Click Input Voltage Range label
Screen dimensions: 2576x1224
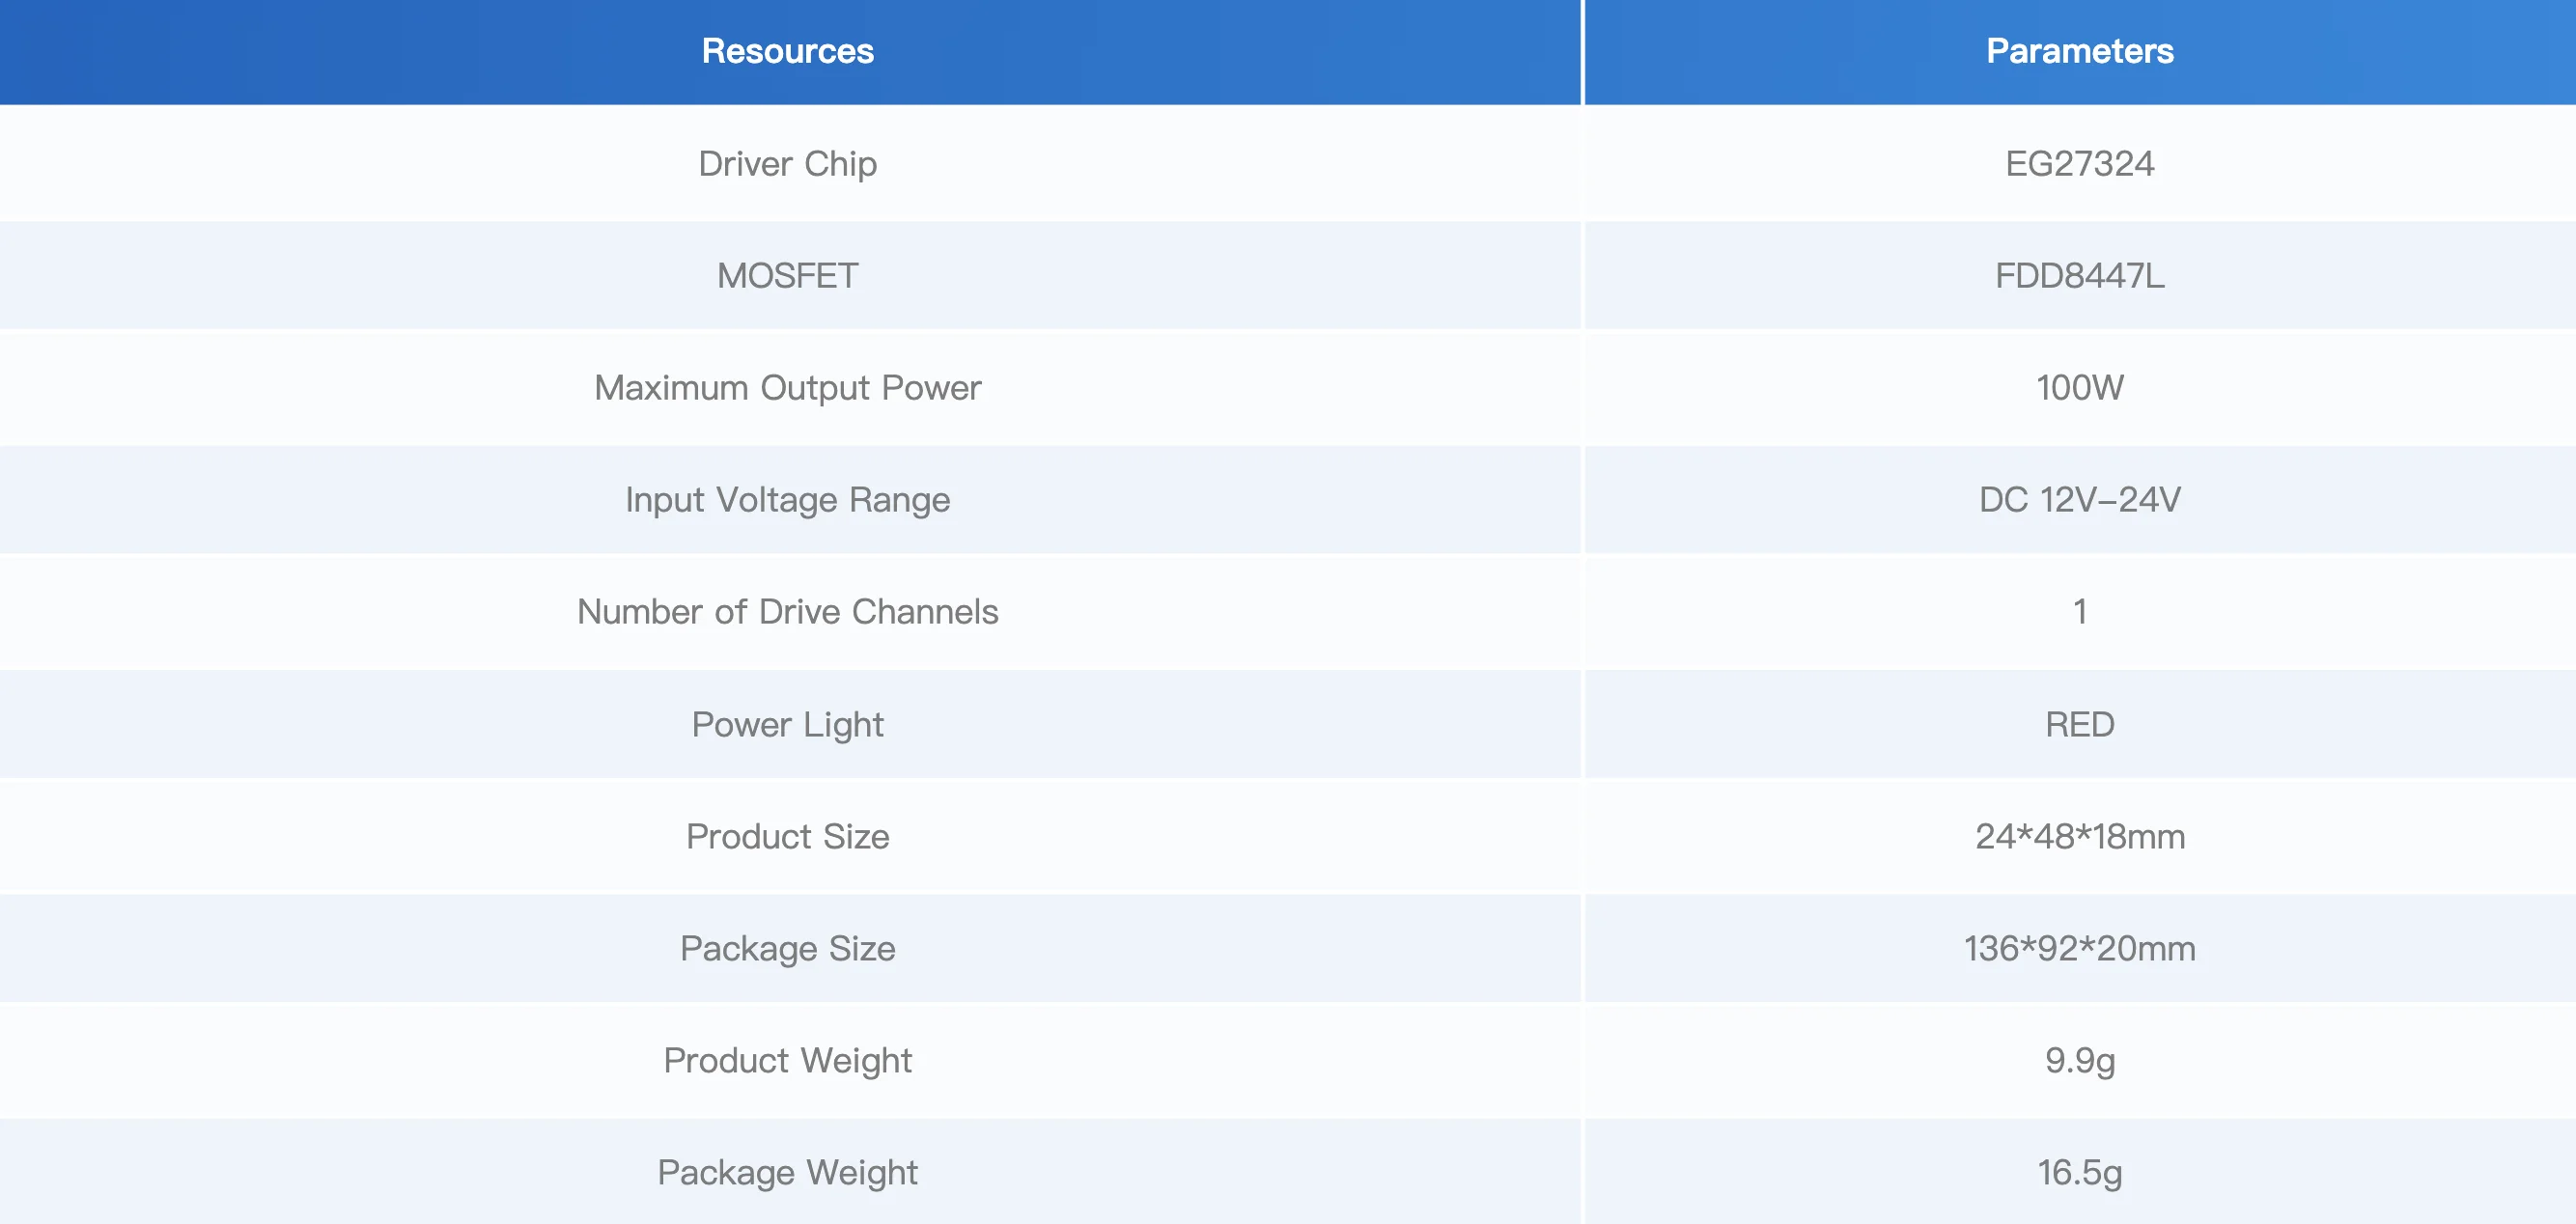[787, 500]
